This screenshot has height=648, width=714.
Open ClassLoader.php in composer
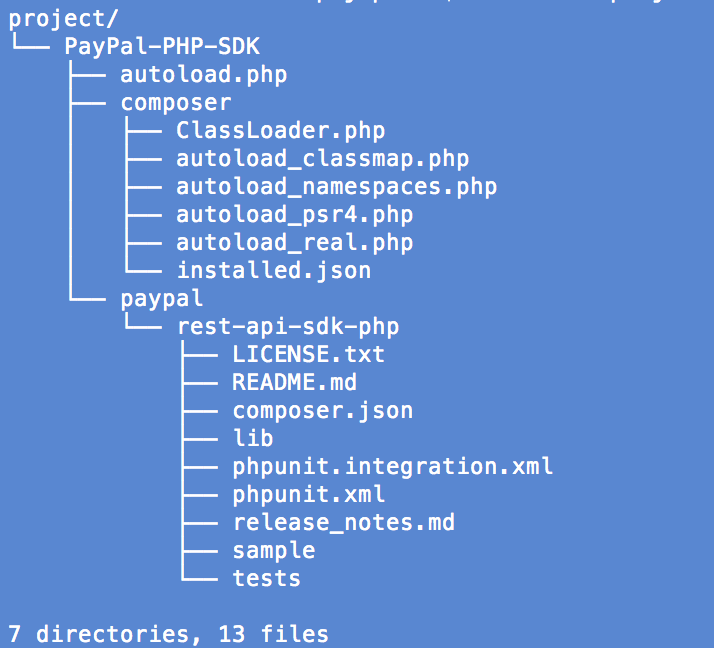(x=280, y=131)
